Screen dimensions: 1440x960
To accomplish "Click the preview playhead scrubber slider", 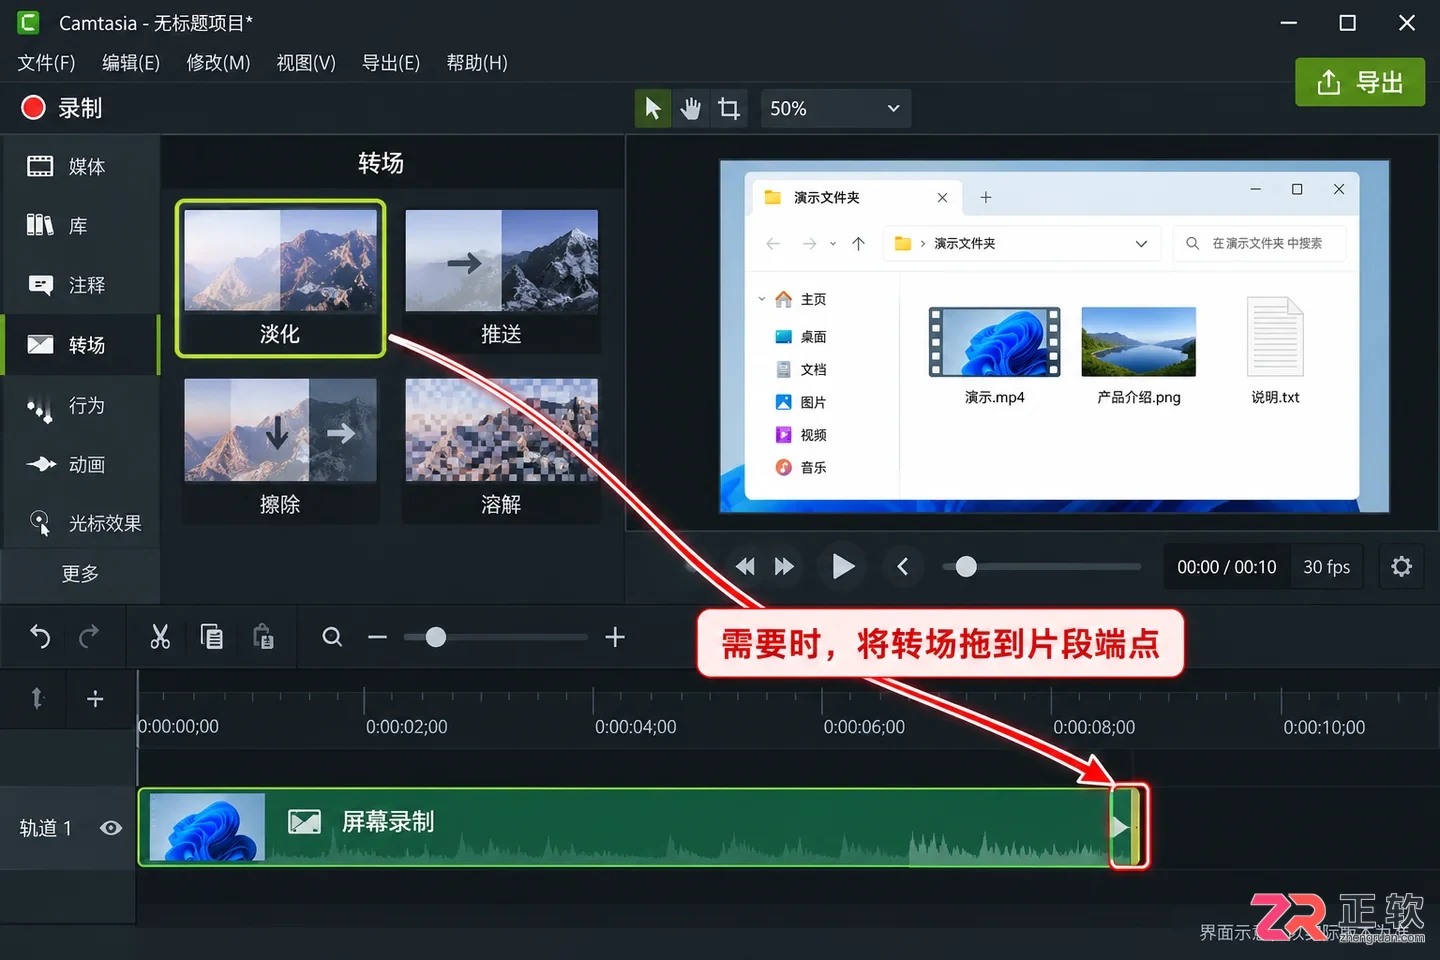I will pos(1041,567).
